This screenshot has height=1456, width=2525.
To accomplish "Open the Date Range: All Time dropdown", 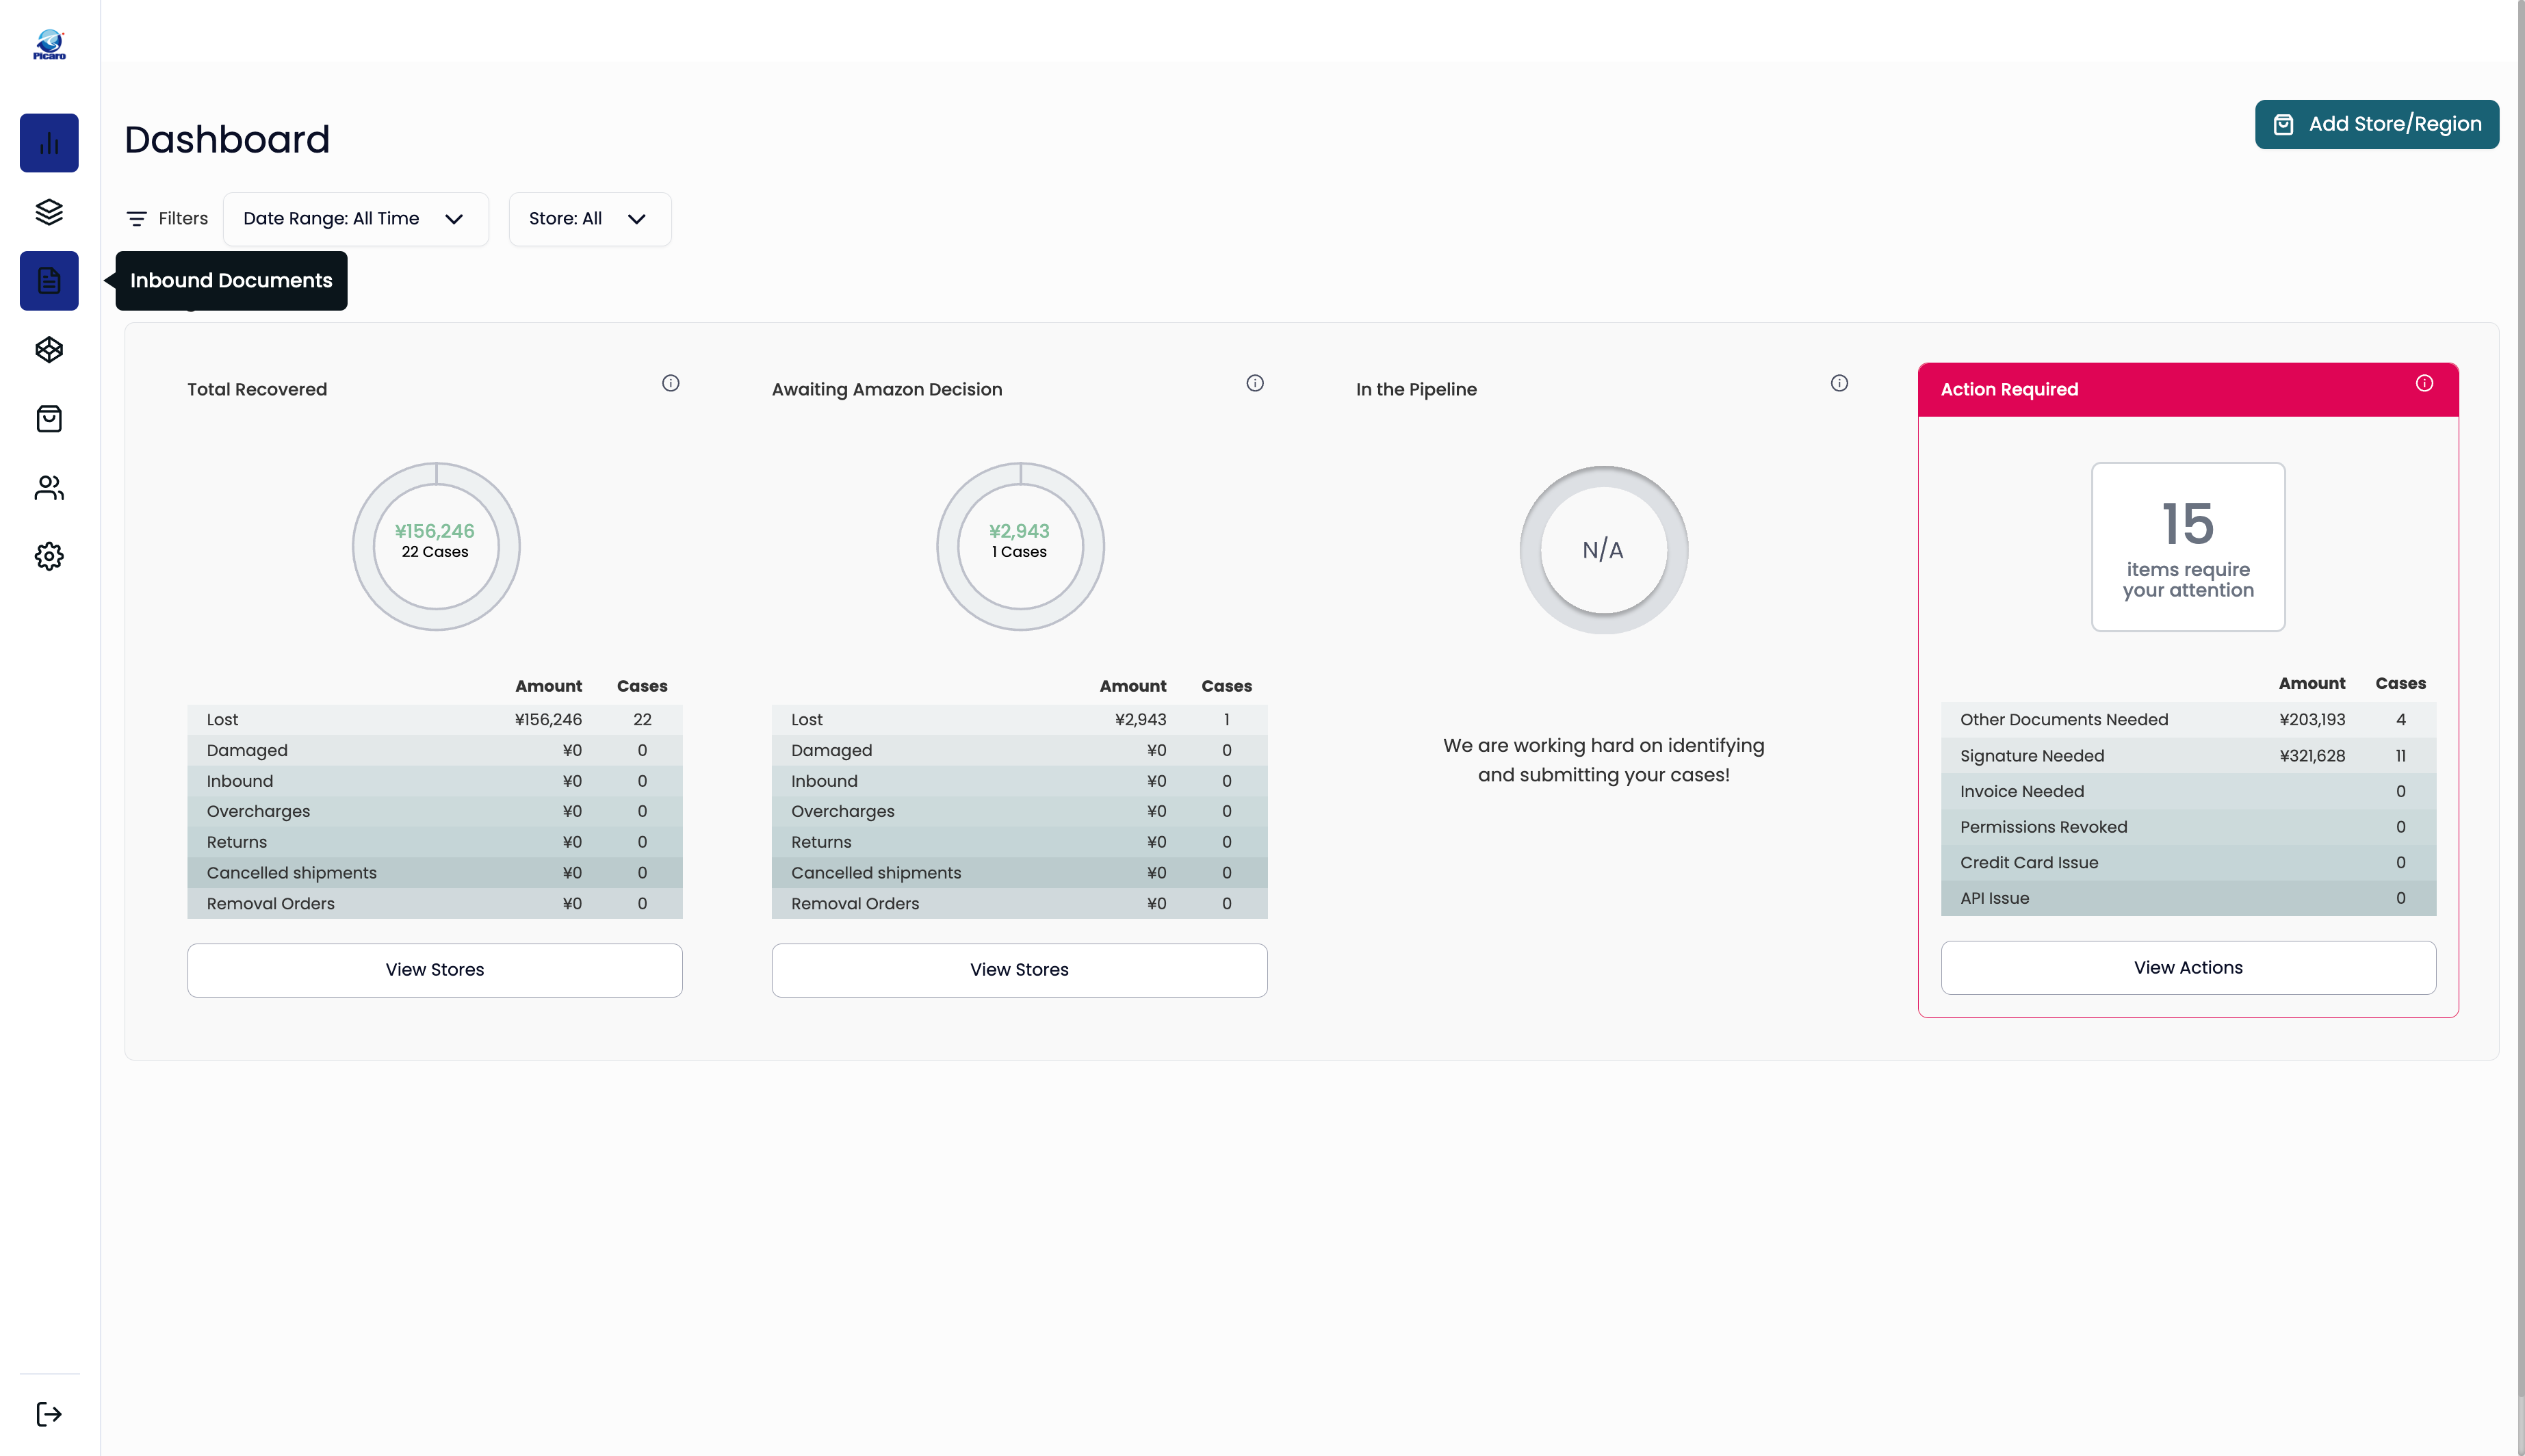I will (356, 219).
